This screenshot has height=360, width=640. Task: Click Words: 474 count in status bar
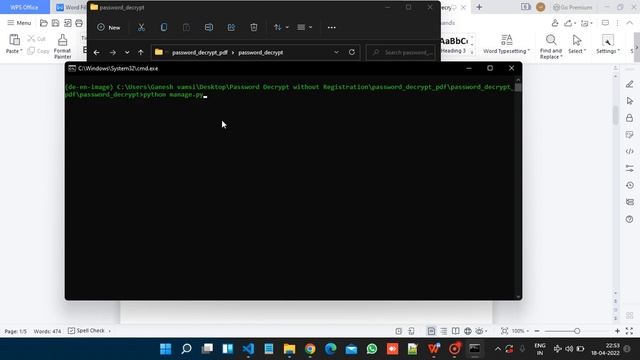47,331
